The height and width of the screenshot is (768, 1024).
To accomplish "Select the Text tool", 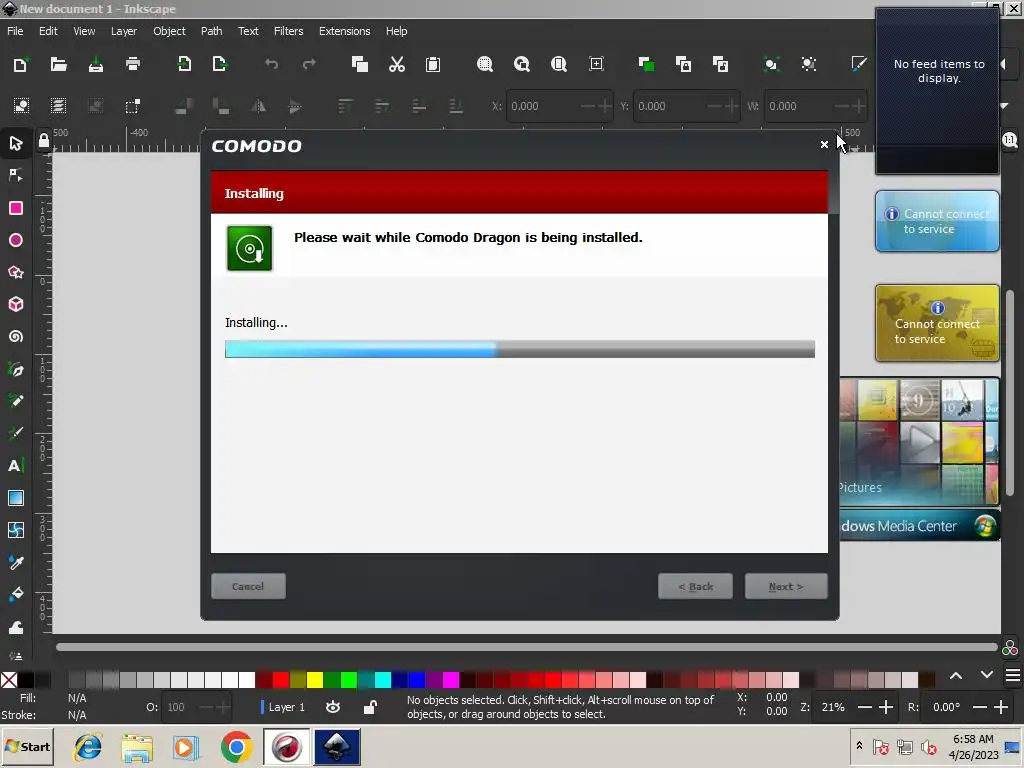I will [x=16, y=466].
